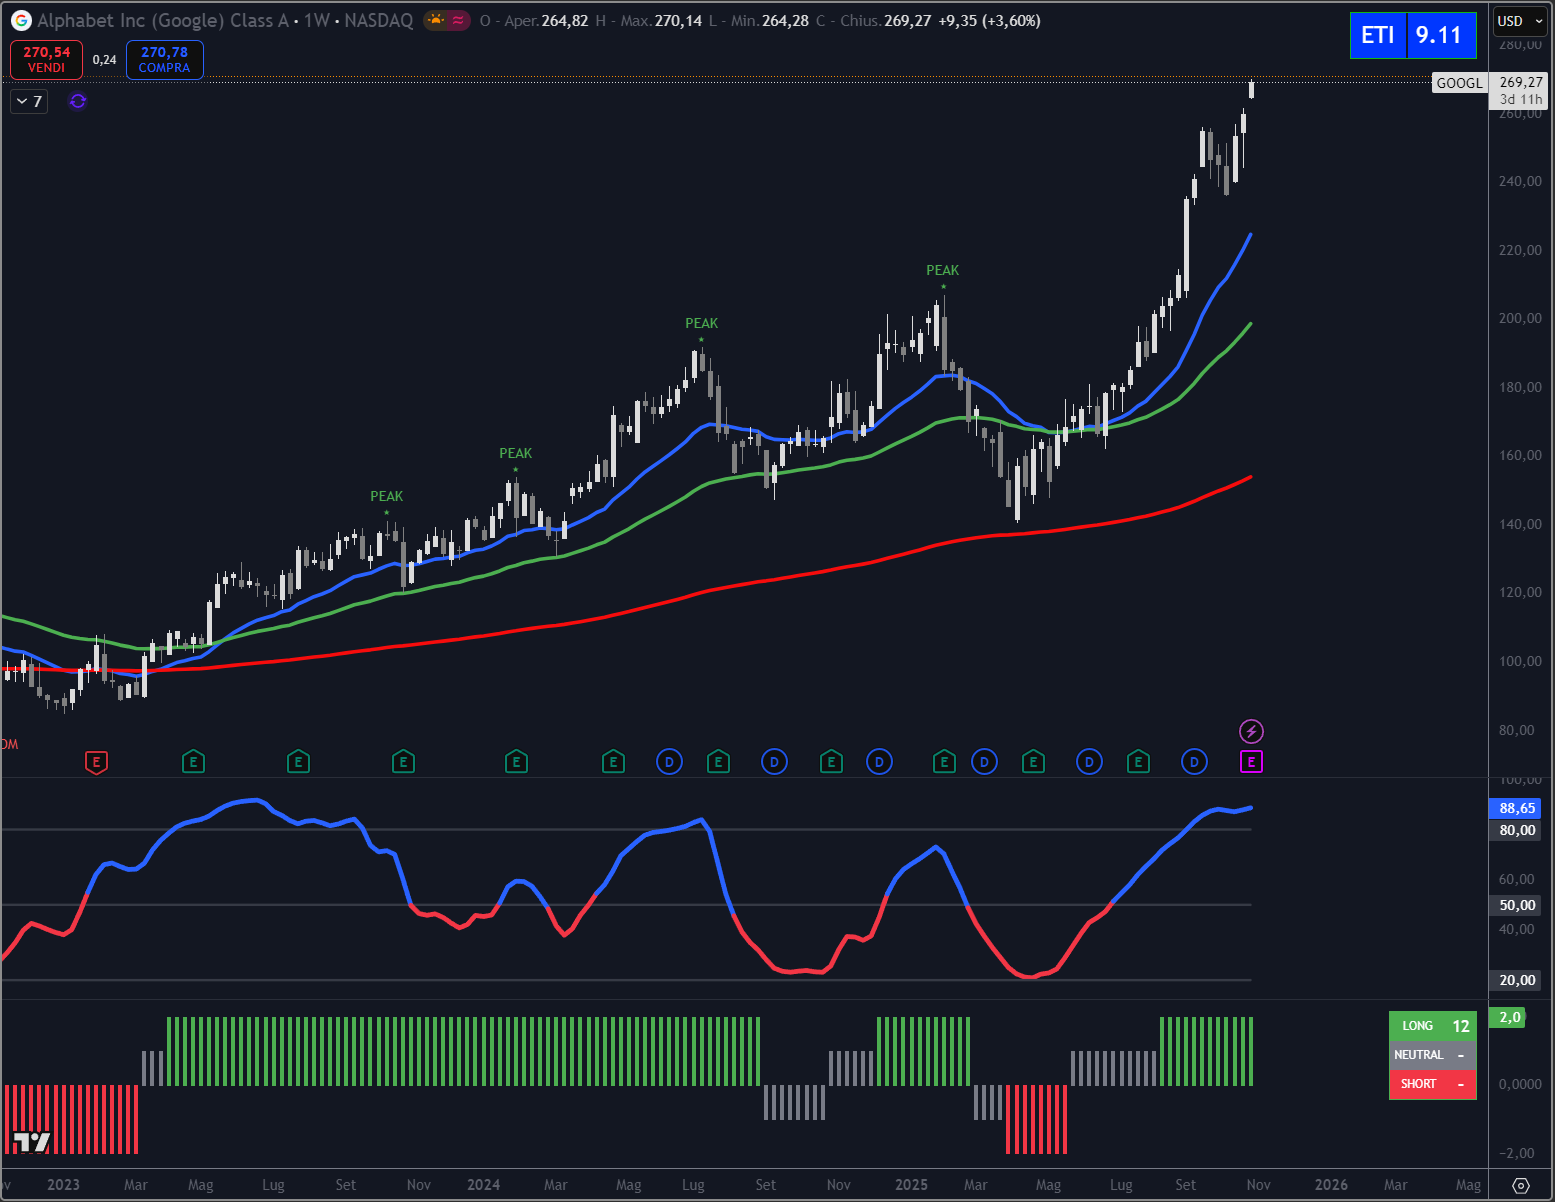The height and width of the screenshot is (1202, 1555).
Task: Click the TradingView logo at bottom left
Action: 31,1142
